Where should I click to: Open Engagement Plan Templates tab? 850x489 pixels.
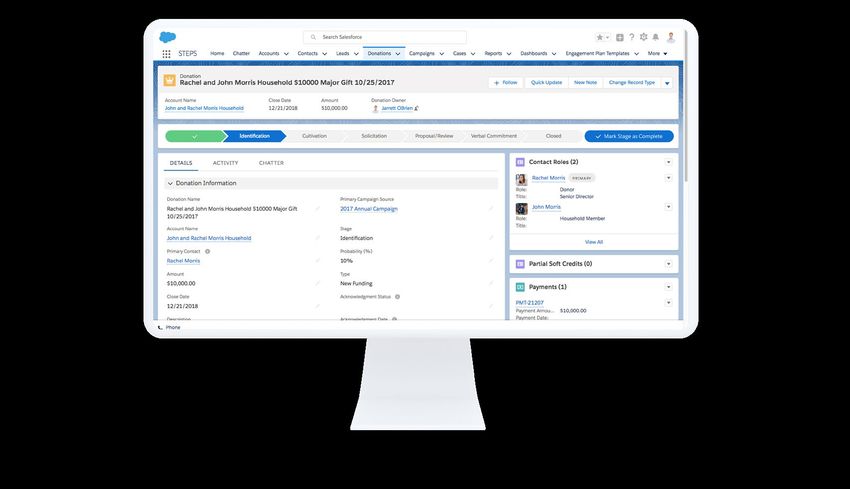597,53
